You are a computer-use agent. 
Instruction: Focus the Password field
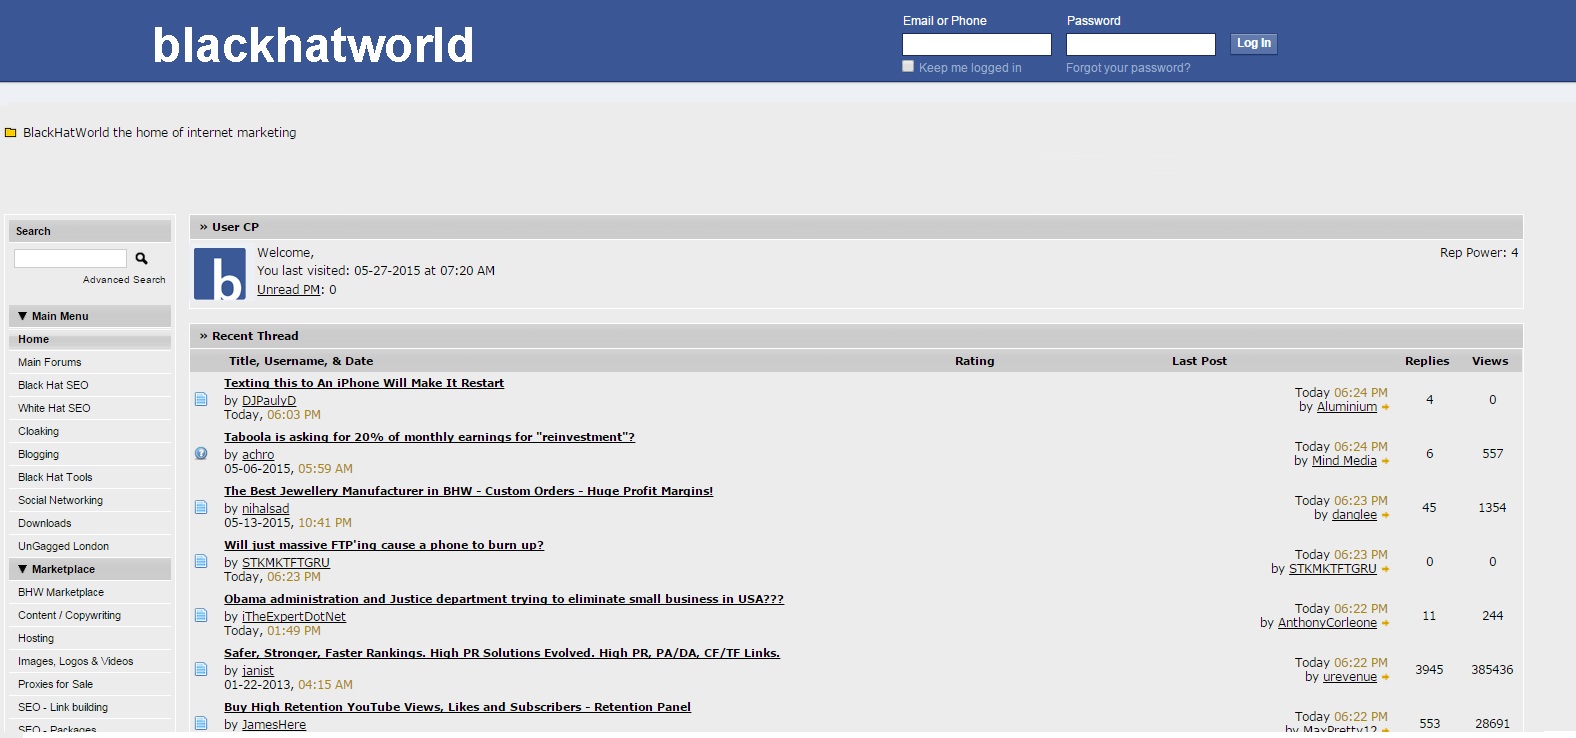pyautogui.click(x=1141, y=44)
